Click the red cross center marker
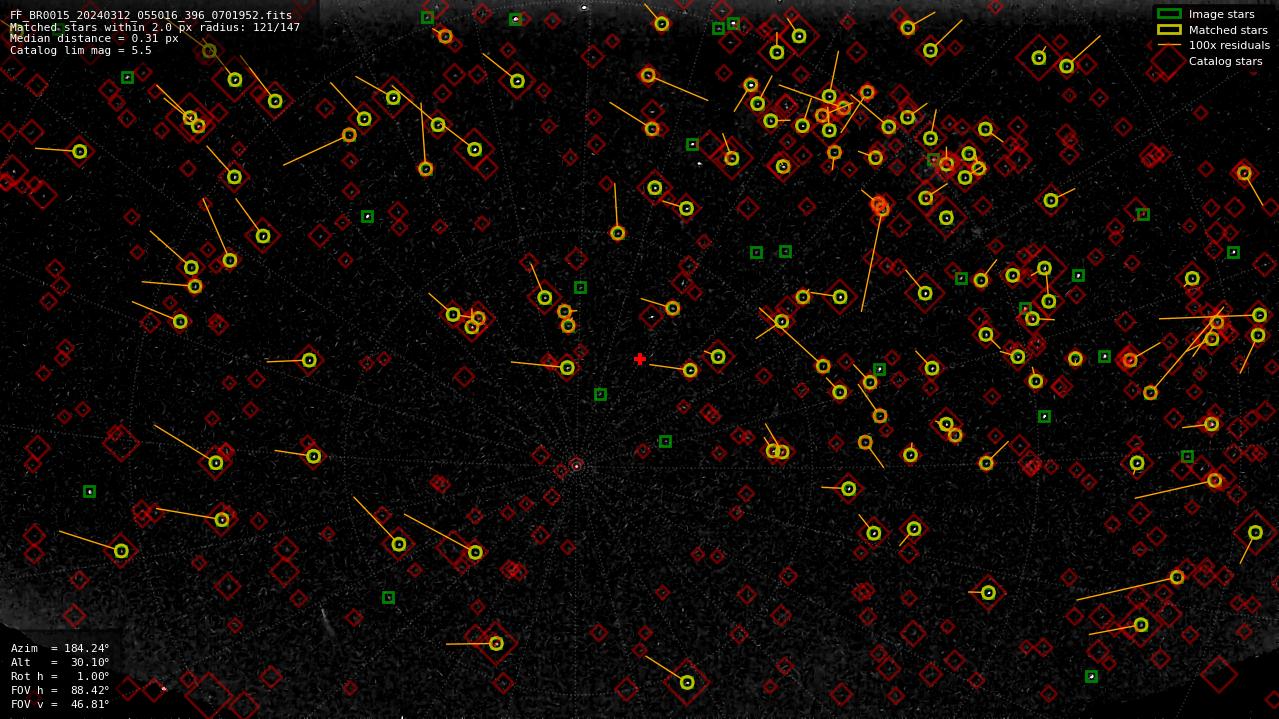The image size is (1279, 719). (640, 359)
